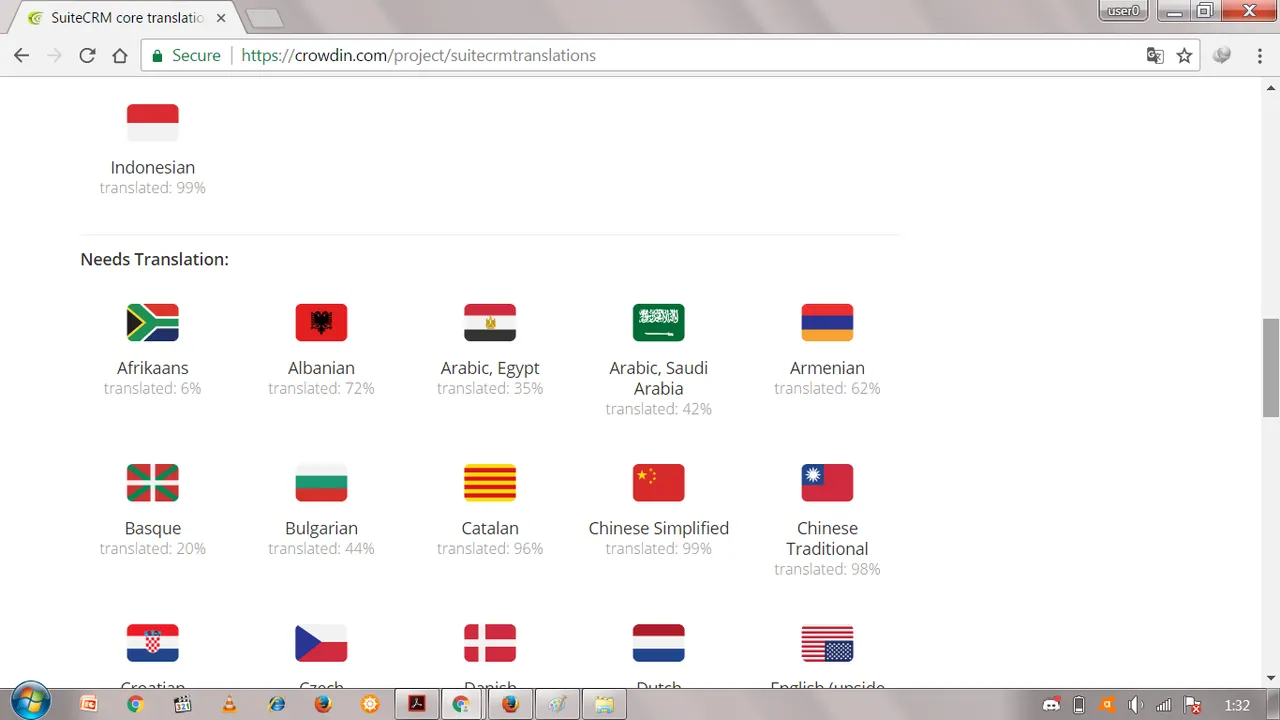Open the Albanian language link

[x=321, y=368]
